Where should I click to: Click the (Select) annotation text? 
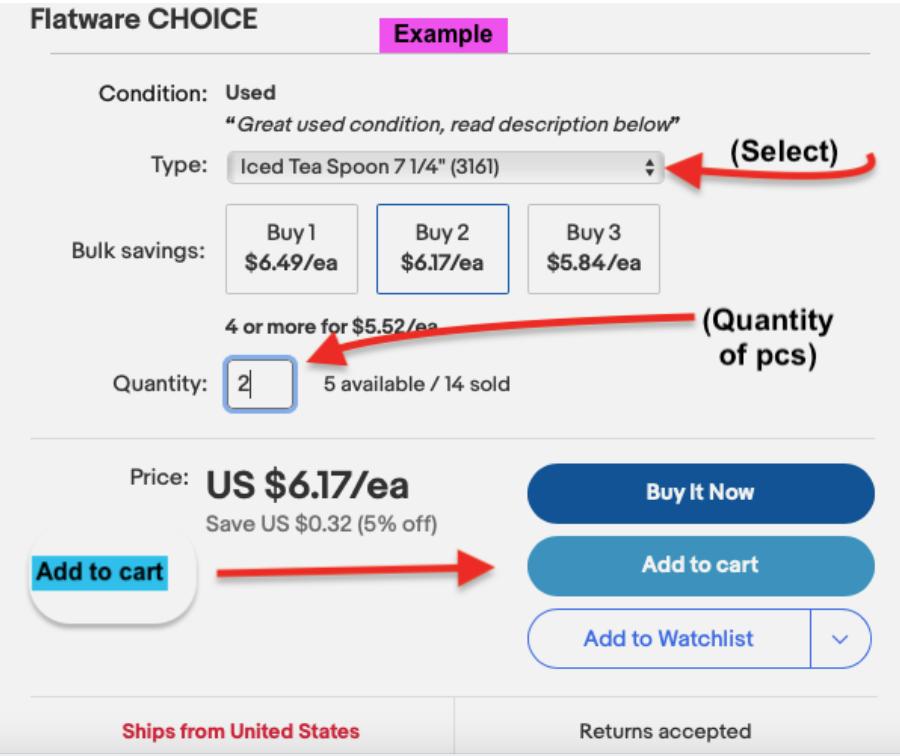[783, 151]
